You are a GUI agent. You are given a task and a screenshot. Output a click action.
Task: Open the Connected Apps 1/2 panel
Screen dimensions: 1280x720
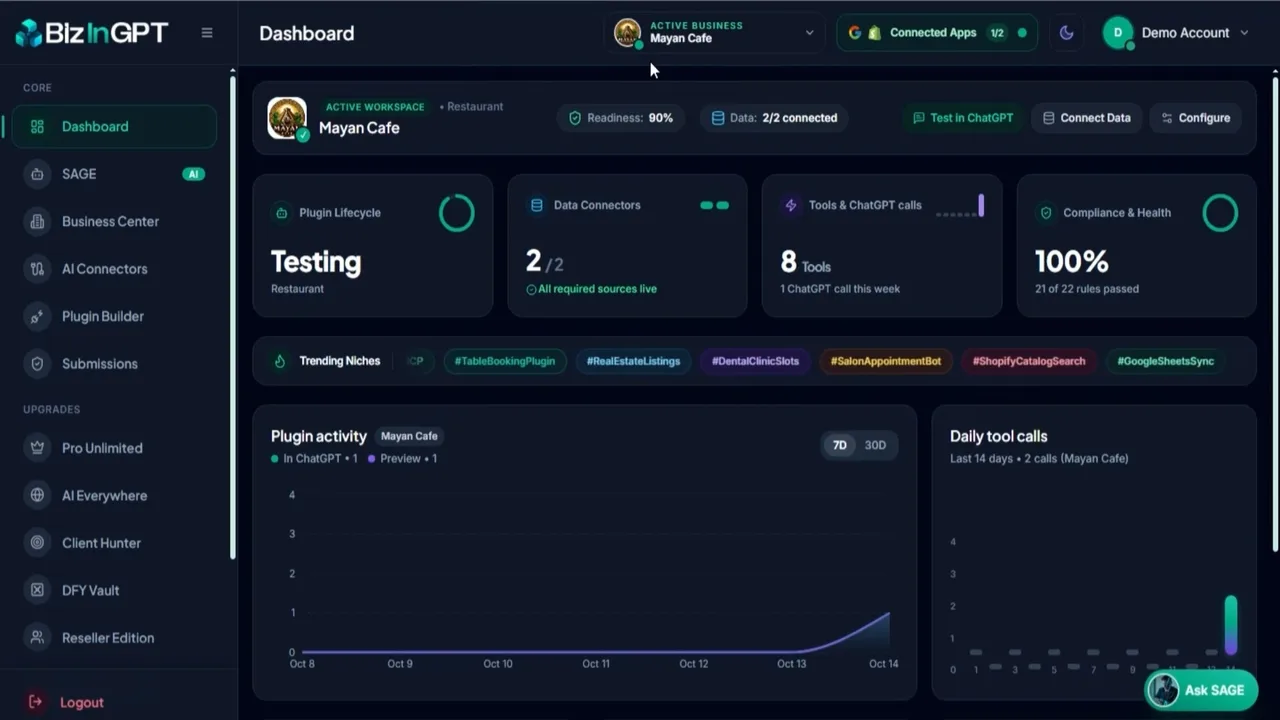coord(937,33)
